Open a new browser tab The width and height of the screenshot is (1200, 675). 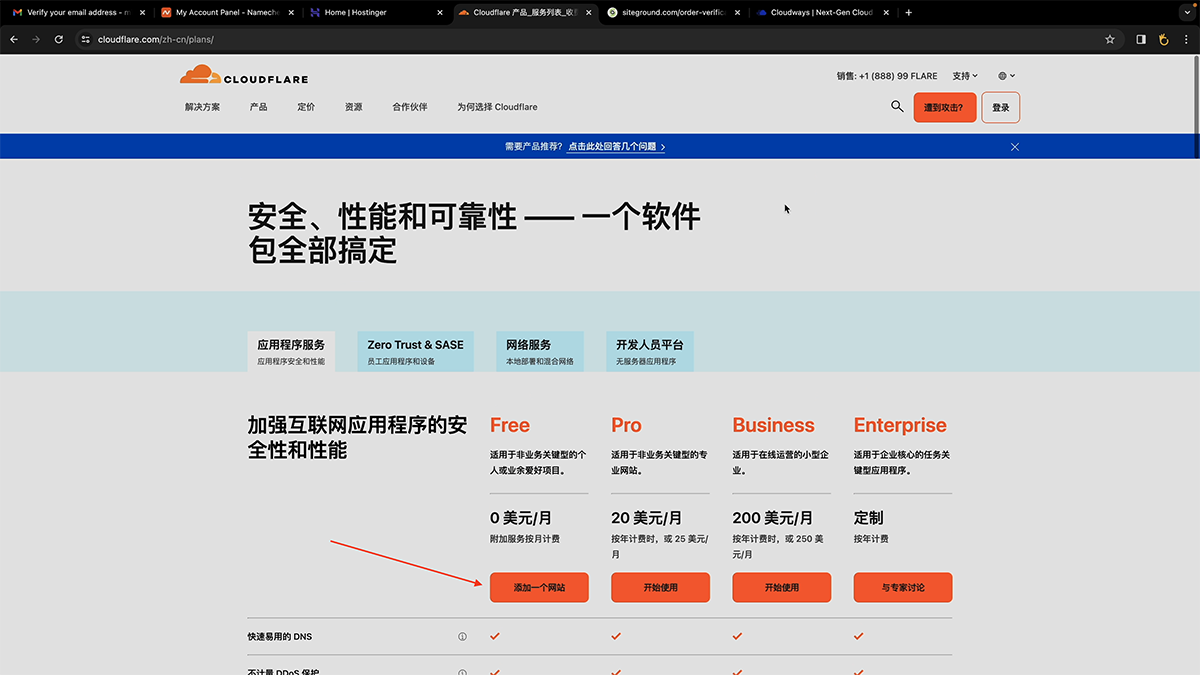point(908,13)
